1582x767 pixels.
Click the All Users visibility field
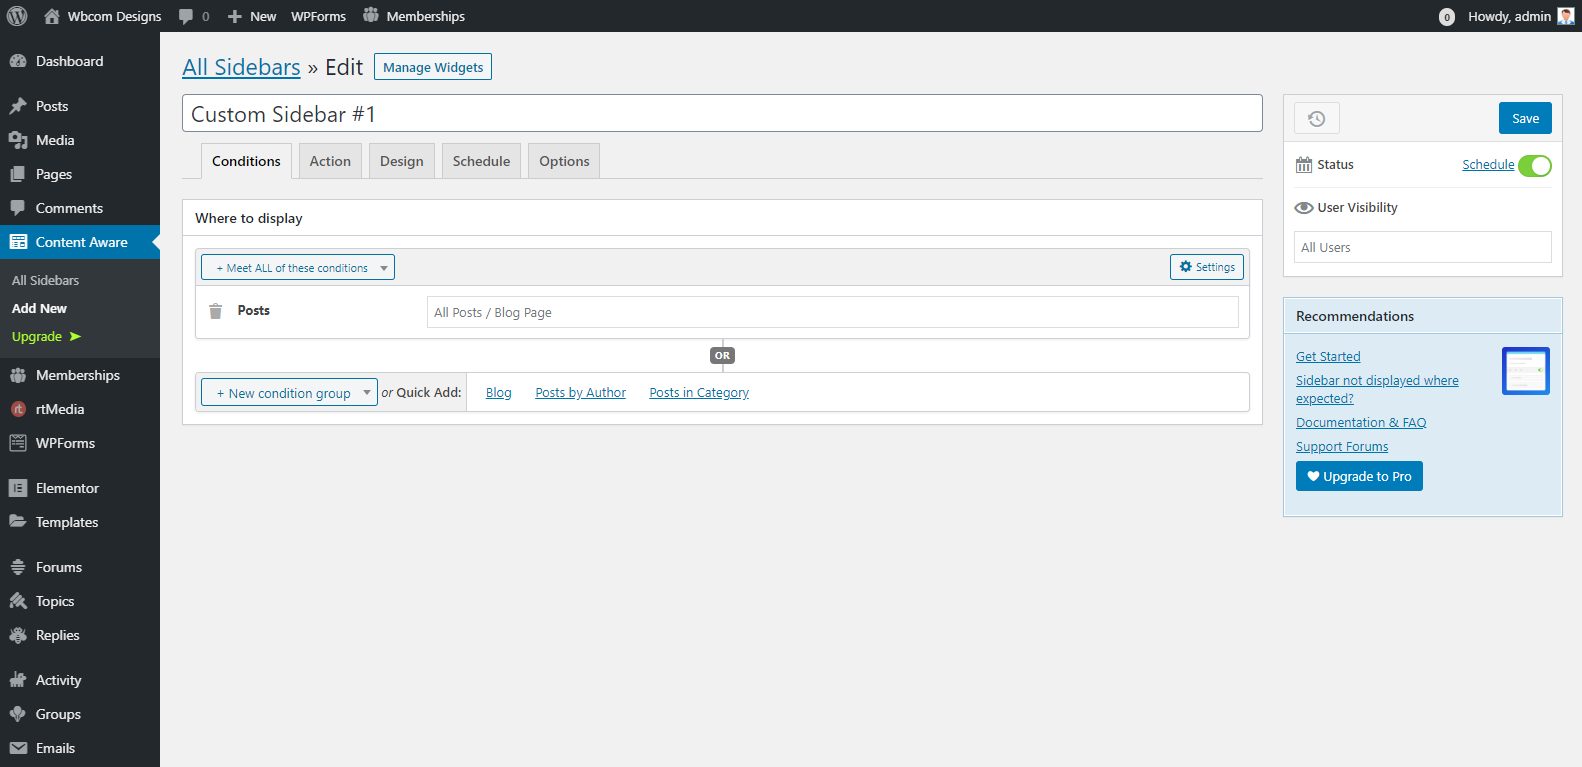(1422, 247)
